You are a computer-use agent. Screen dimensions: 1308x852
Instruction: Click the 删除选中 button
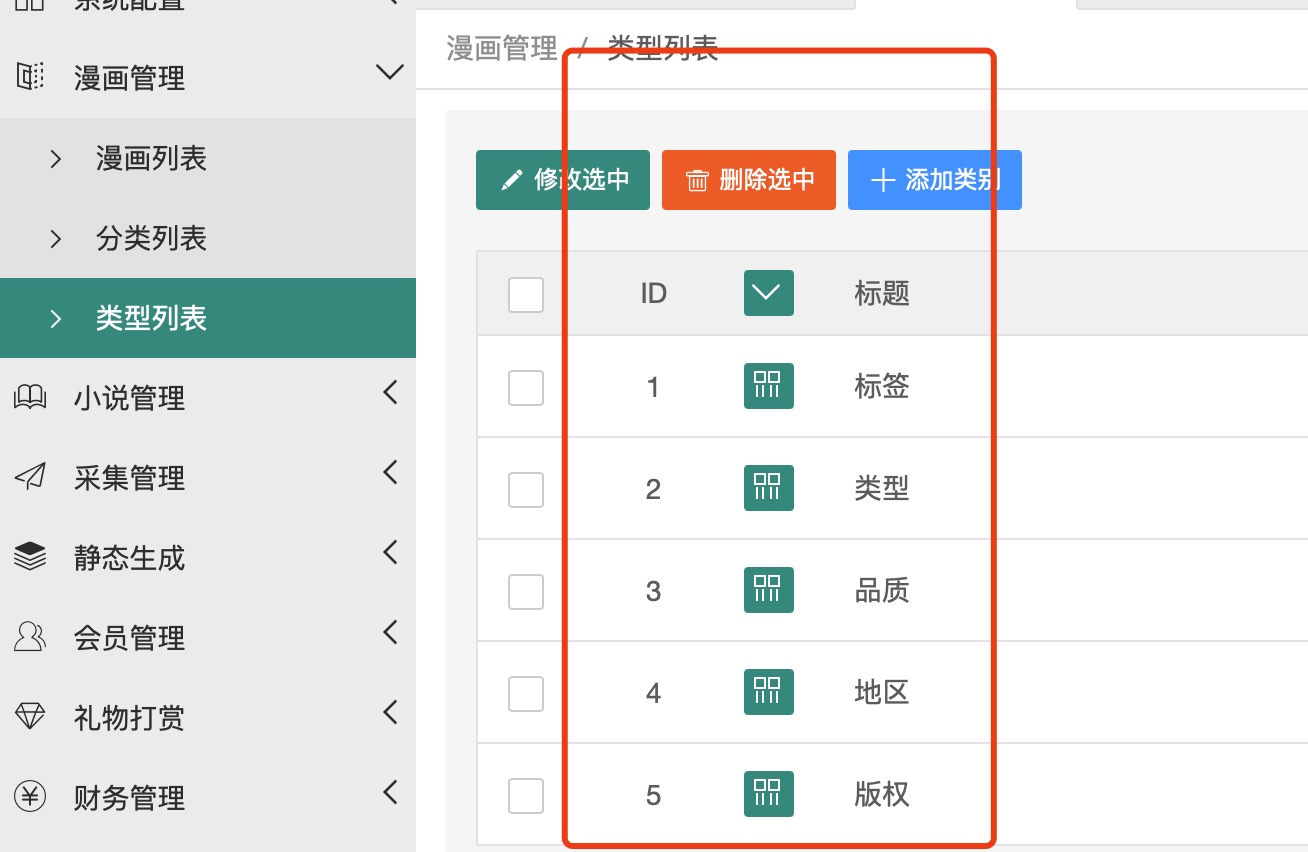(x=748, y=180)
